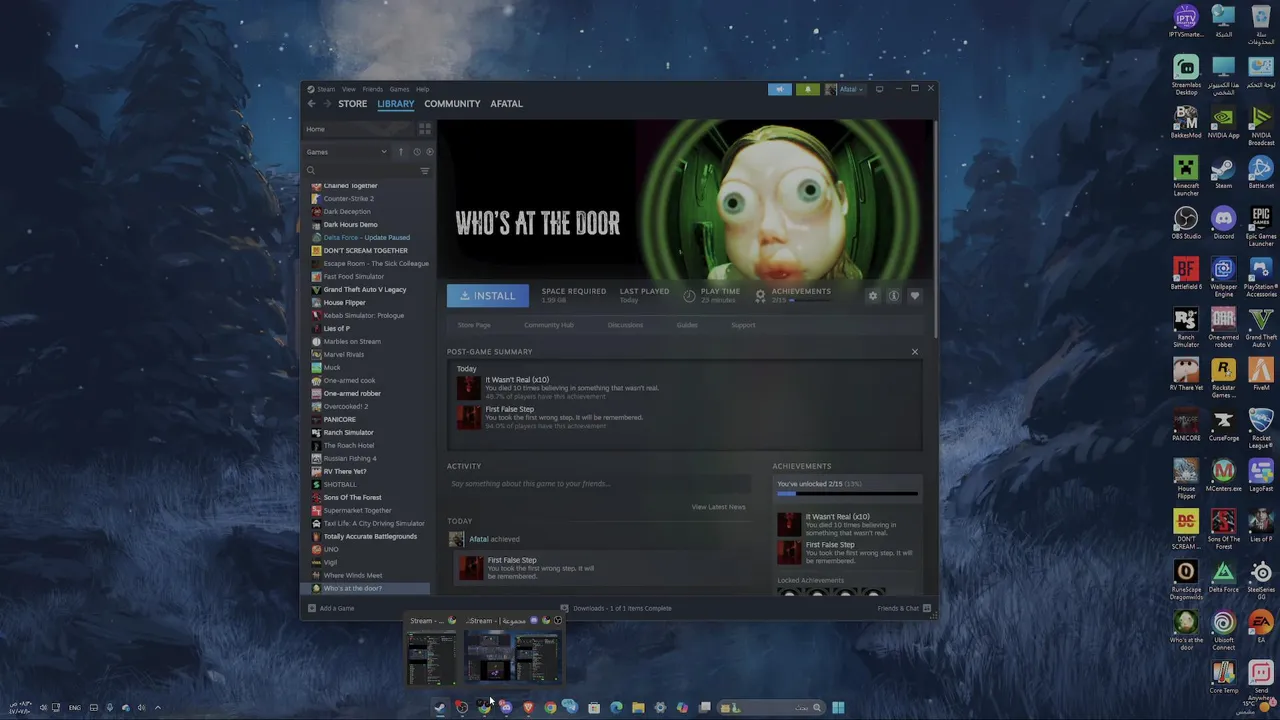Click the library search field
This screenshot has height=720, width=1280.
pyautogui.click(x=361, y=171)
